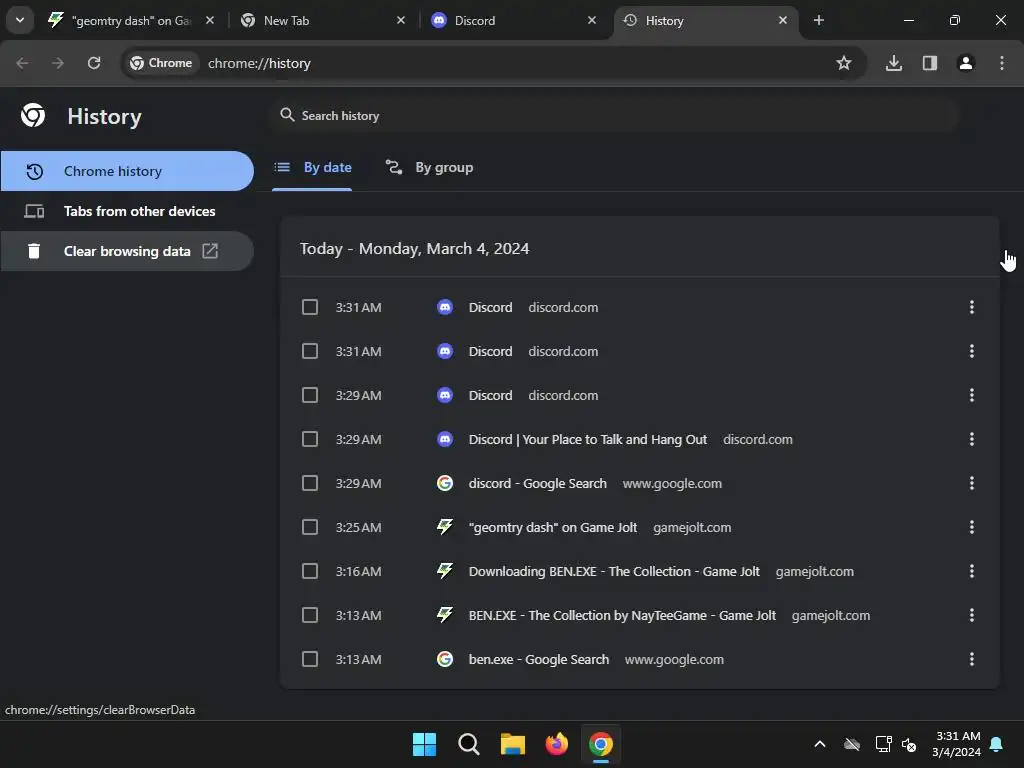
Task: Open actions menu for second 3:31 AM Discord
Action: click(x=972, y=351)
